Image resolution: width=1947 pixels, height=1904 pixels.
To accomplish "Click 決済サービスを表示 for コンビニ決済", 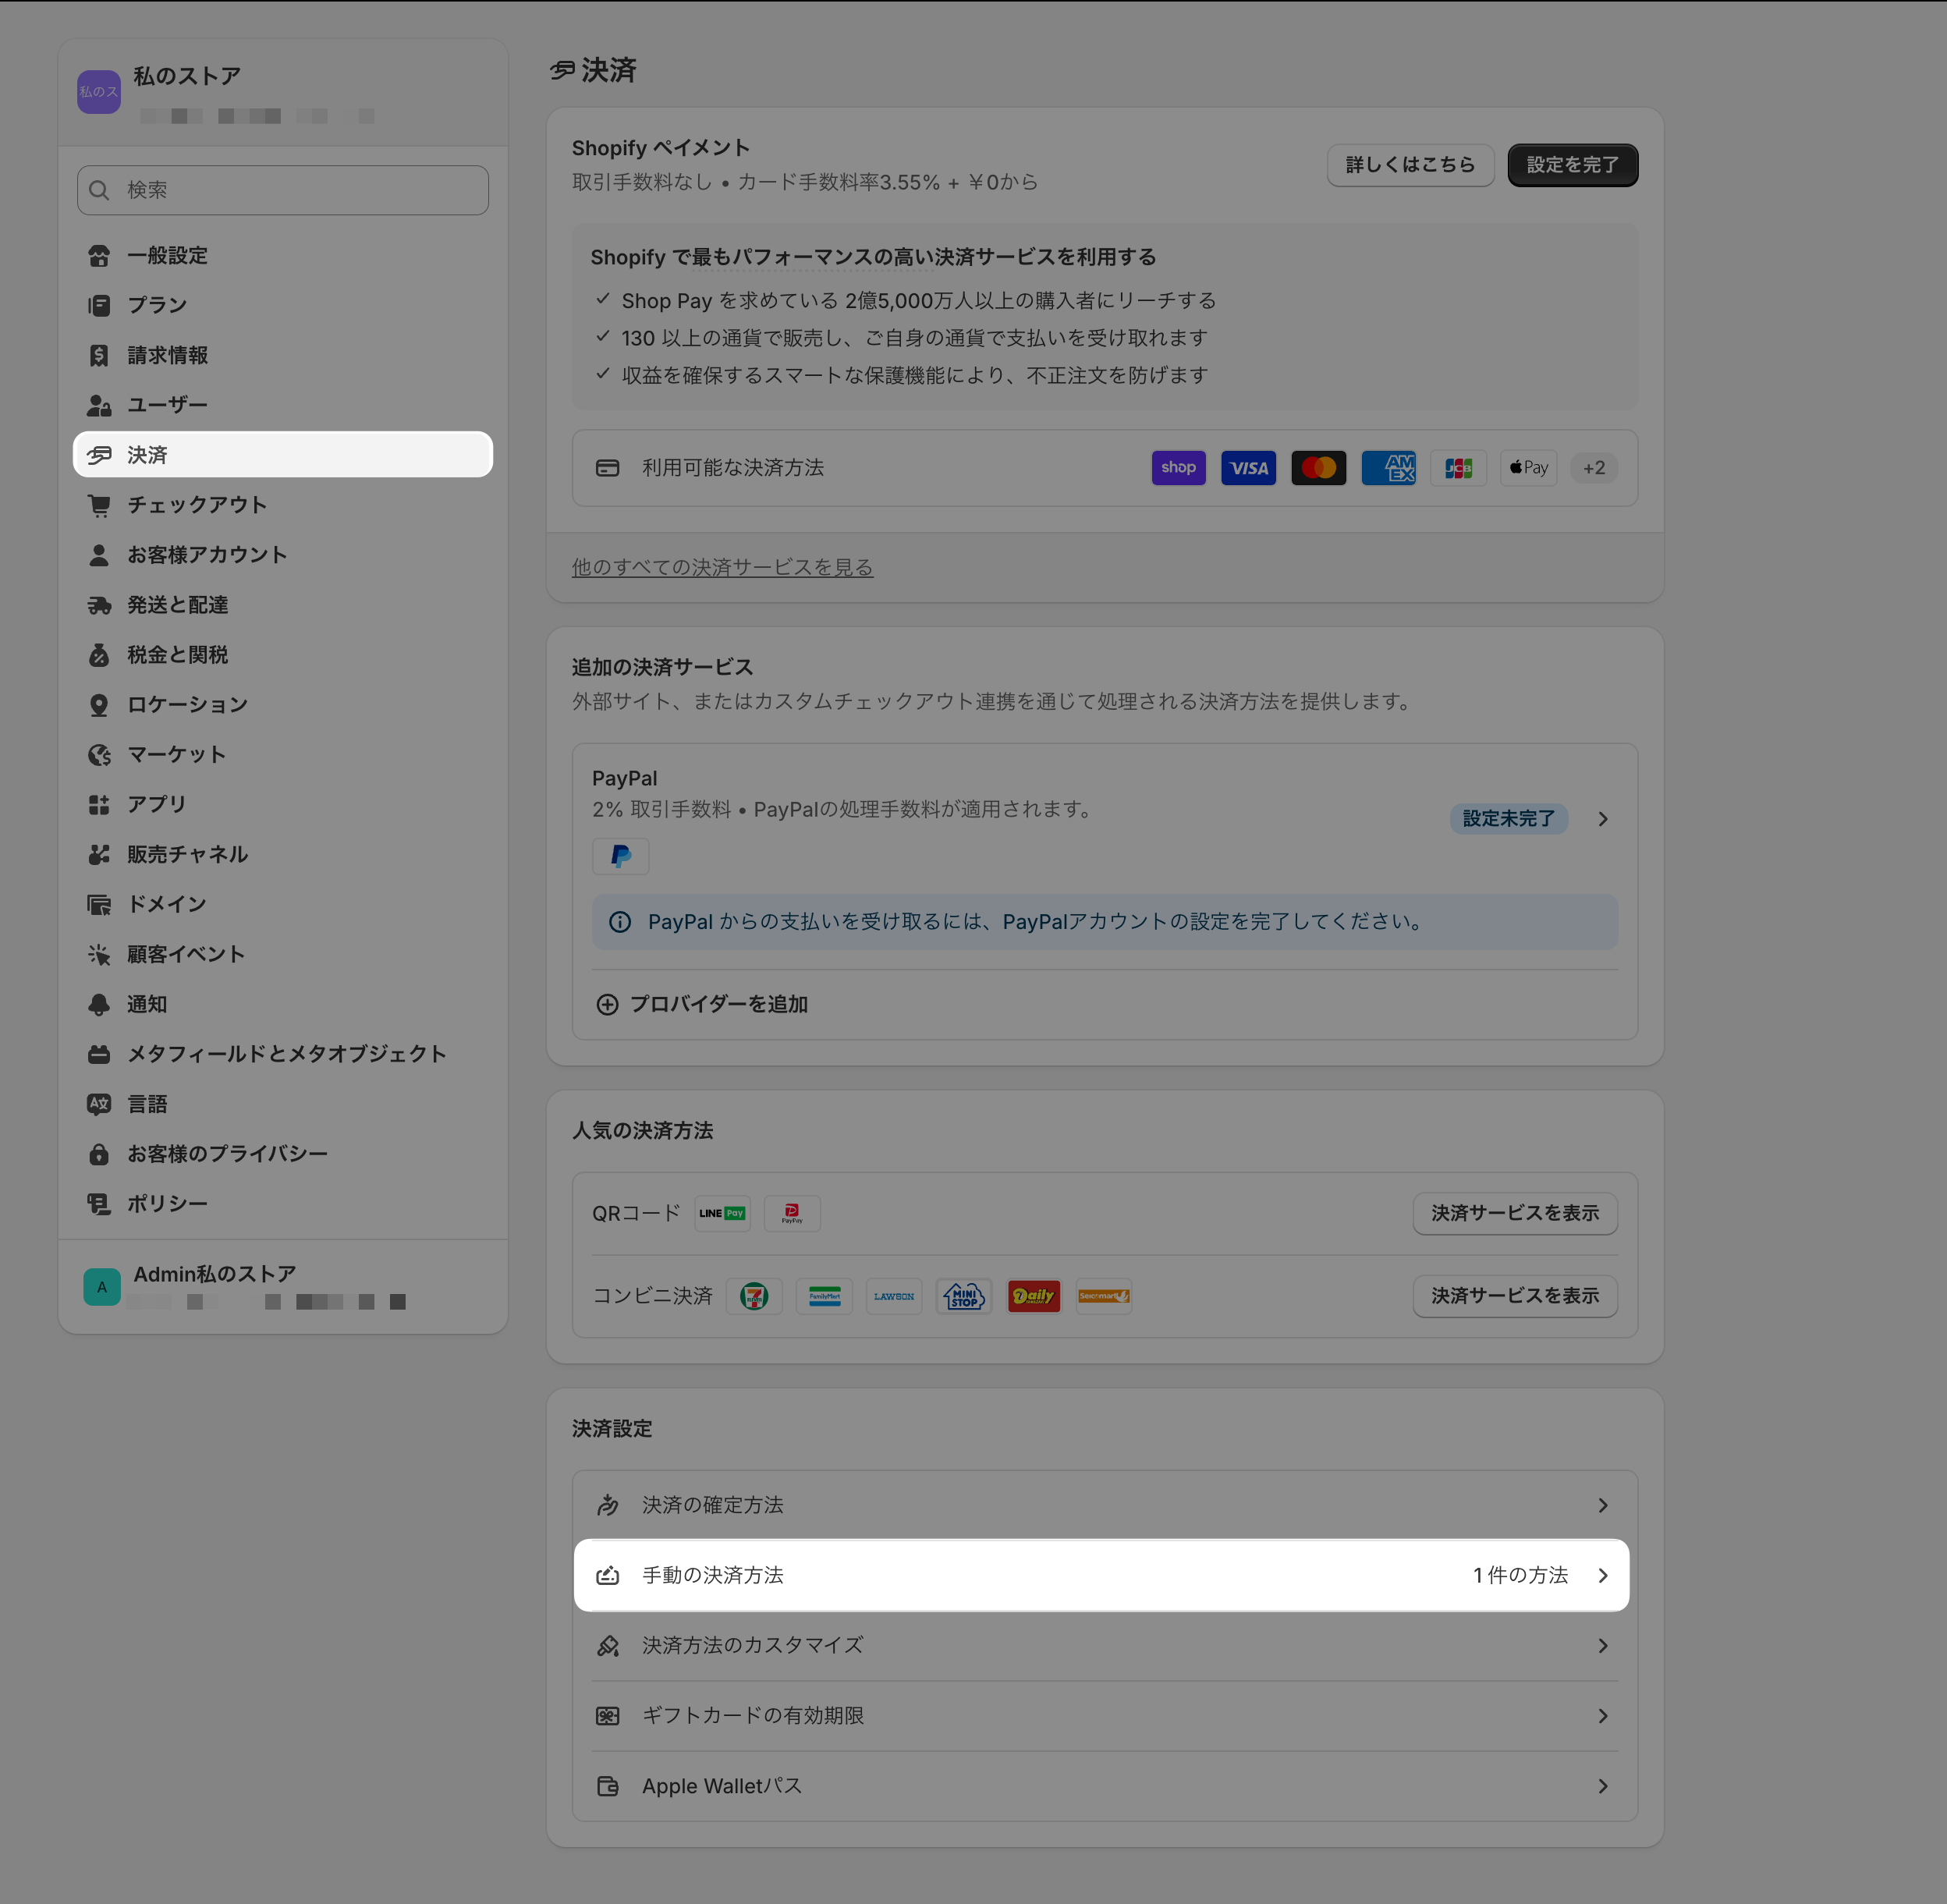I will pos(1515,1296).
